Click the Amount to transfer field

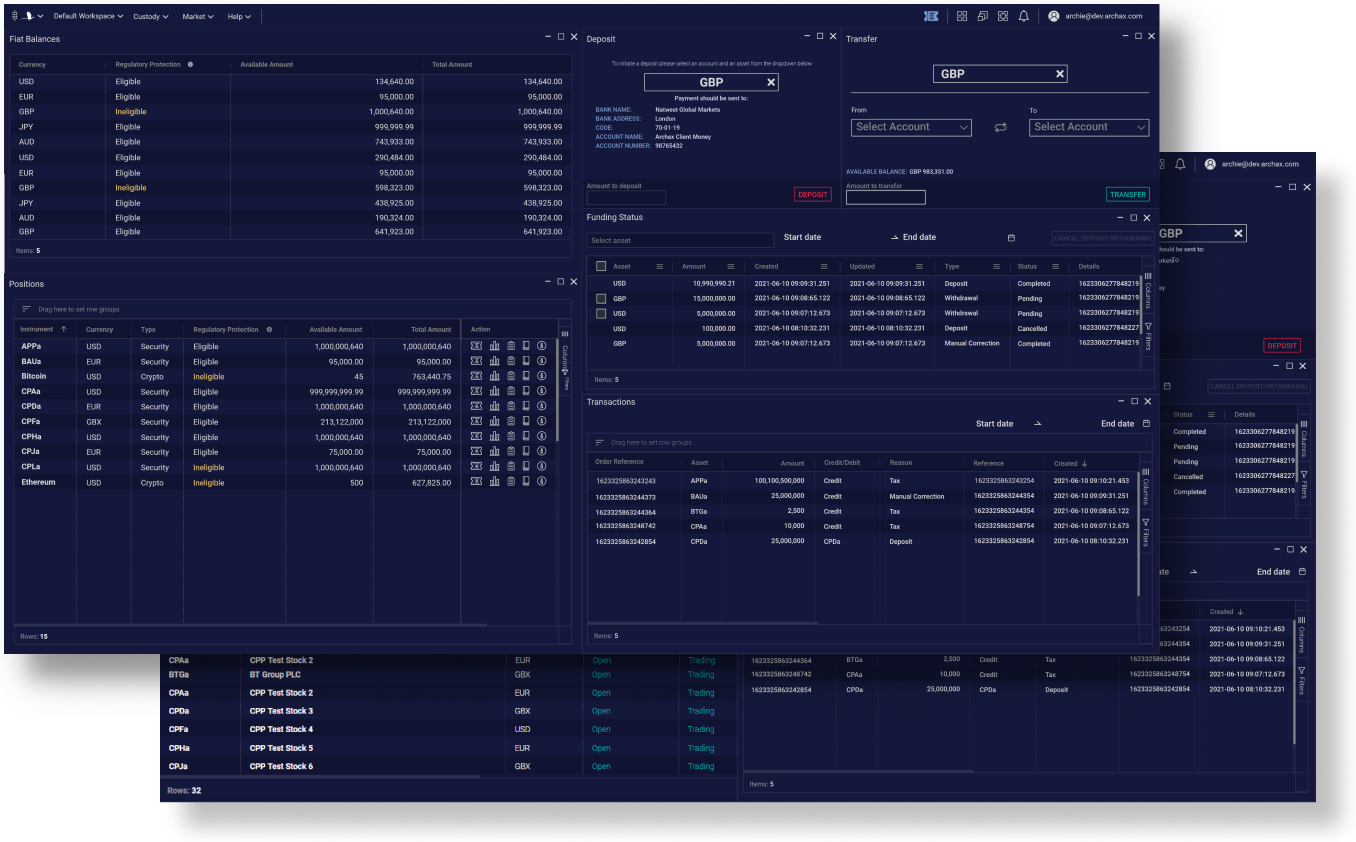point(886,198)
